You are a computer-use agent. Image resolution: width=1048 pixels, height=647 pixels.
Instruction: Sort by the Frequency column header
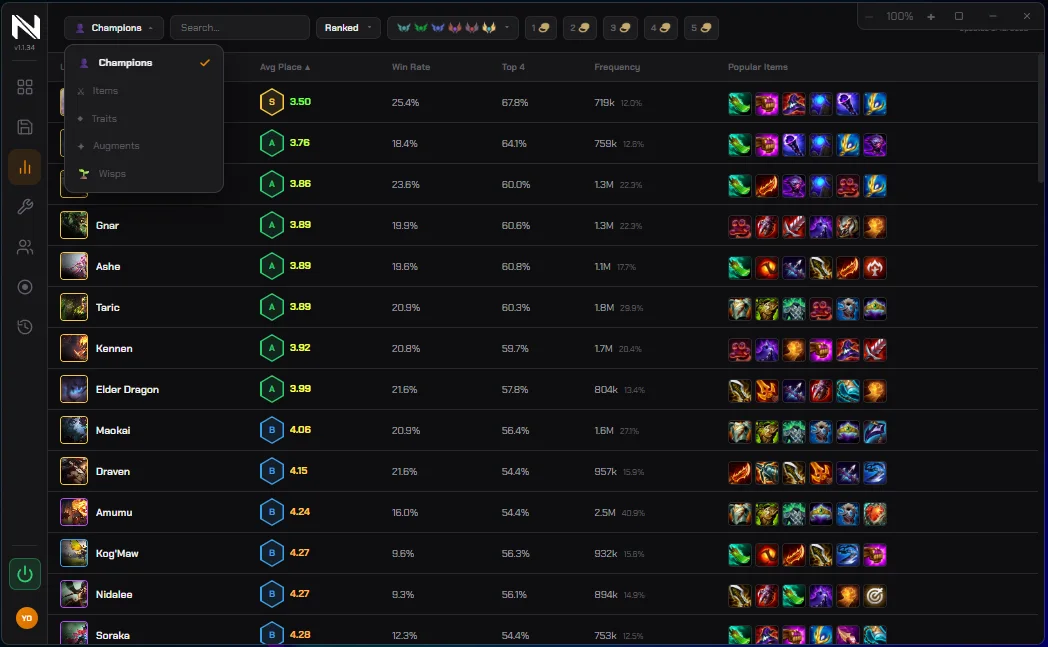click(617, 67)
